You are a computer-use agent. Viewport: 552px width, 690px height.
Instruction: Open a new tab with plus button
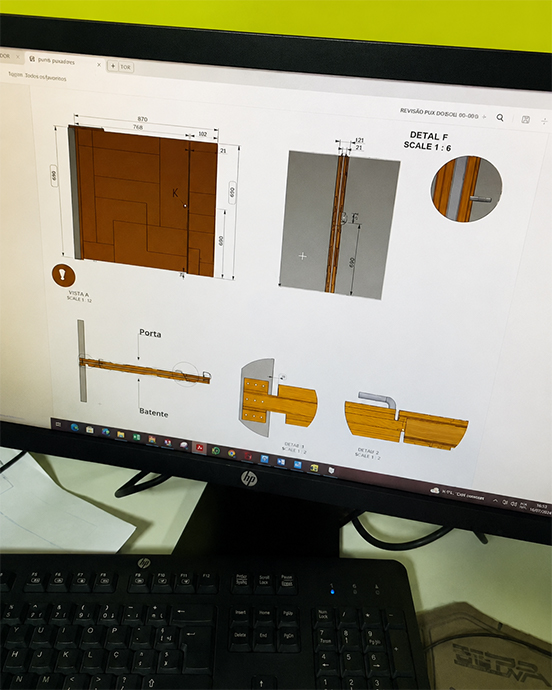[113, 66]
